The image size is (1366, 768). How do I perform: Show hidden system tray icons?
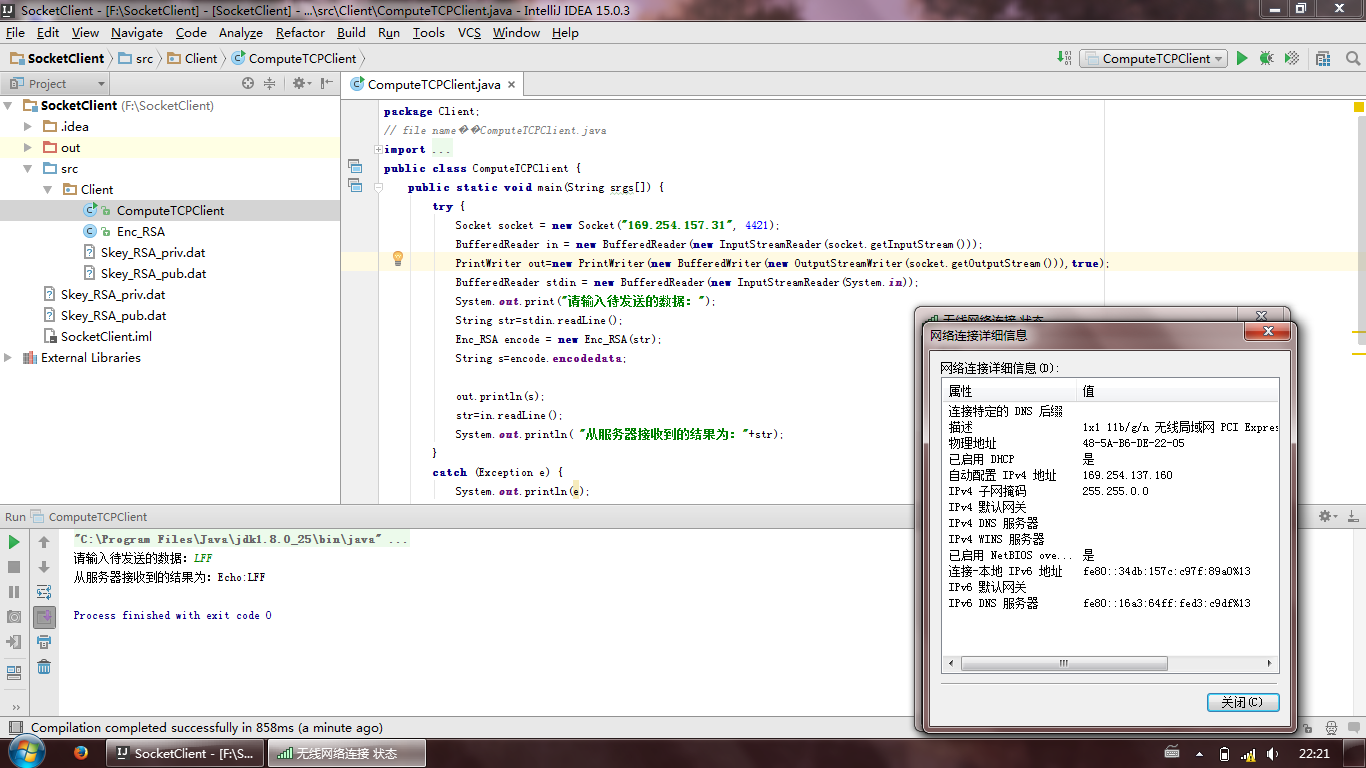point(1198,753)
